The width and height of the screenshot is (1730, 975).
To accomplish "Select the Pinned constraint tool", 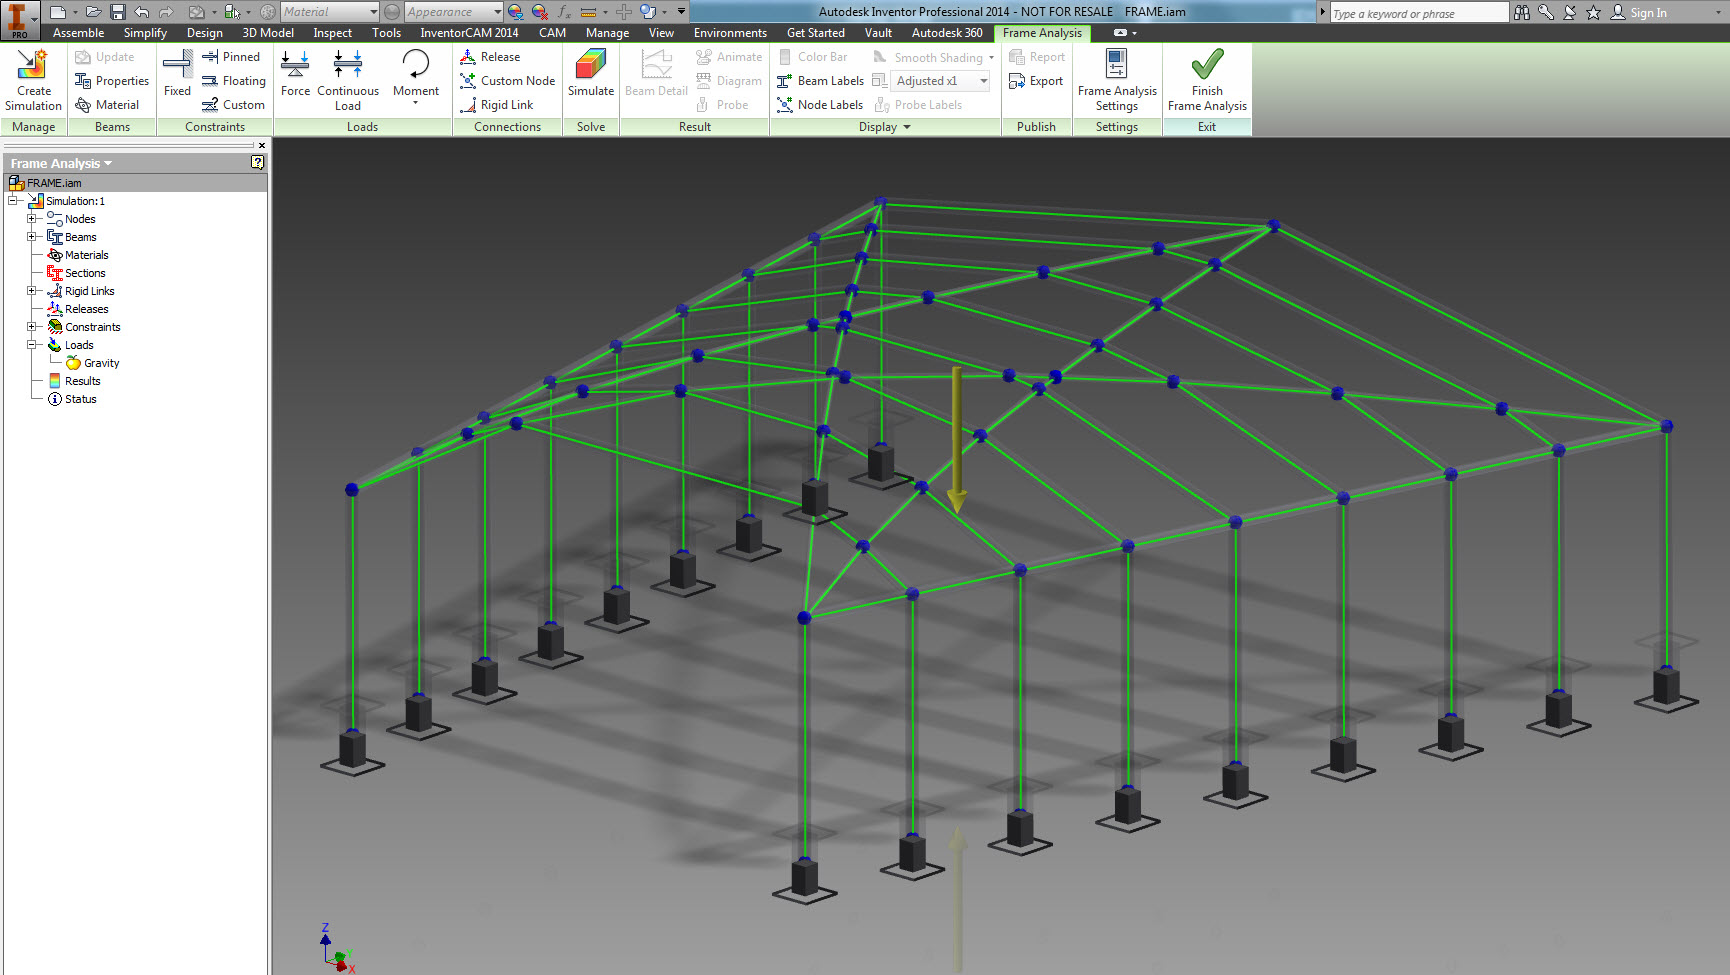I will 231,57.
